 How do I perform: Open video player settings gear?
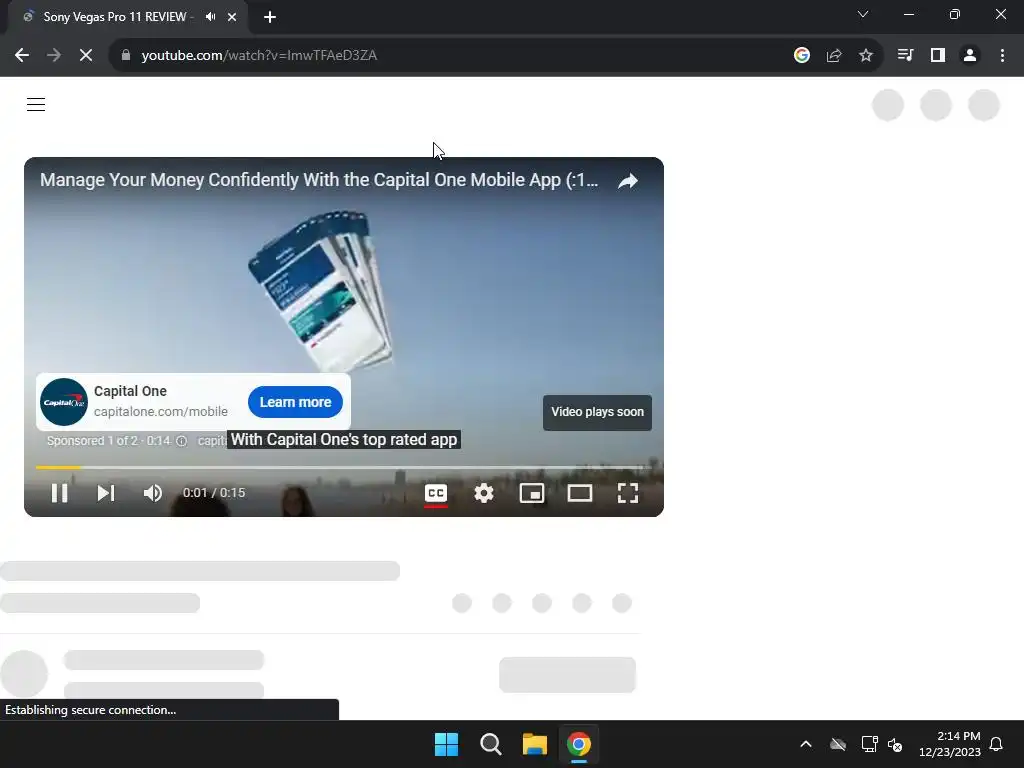483,493
